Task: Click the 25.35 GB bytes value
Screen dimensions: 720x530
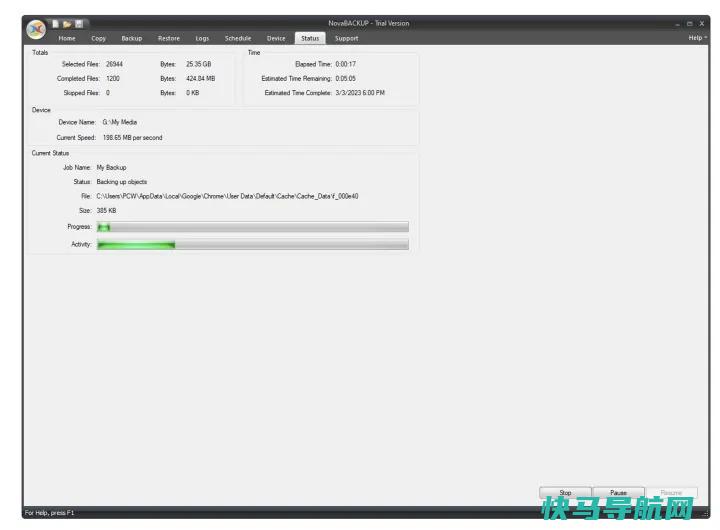Action: point(198,64)
